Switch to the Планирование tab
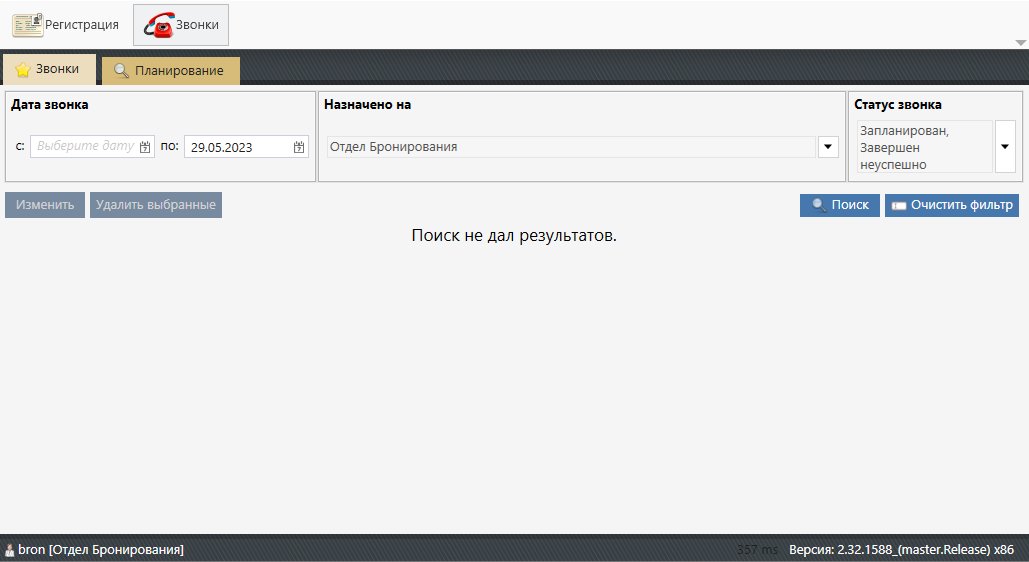Screen dimensions: 1029x562 coord(171,71)
